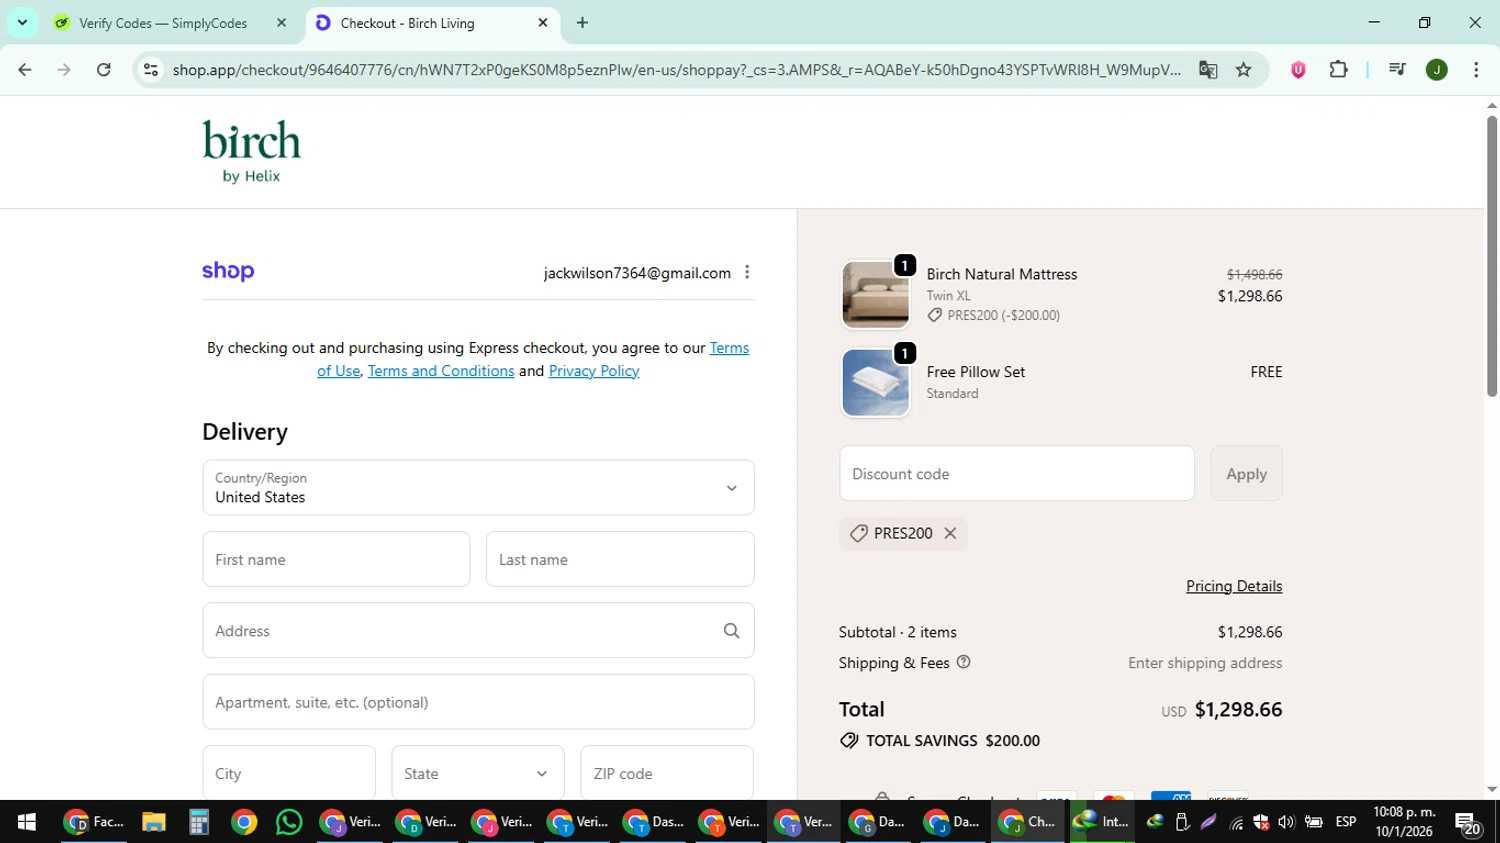Focus the City field
The height and width of the screenshot is (843, 1500).
pyautogui.click(x=289, y=773)
